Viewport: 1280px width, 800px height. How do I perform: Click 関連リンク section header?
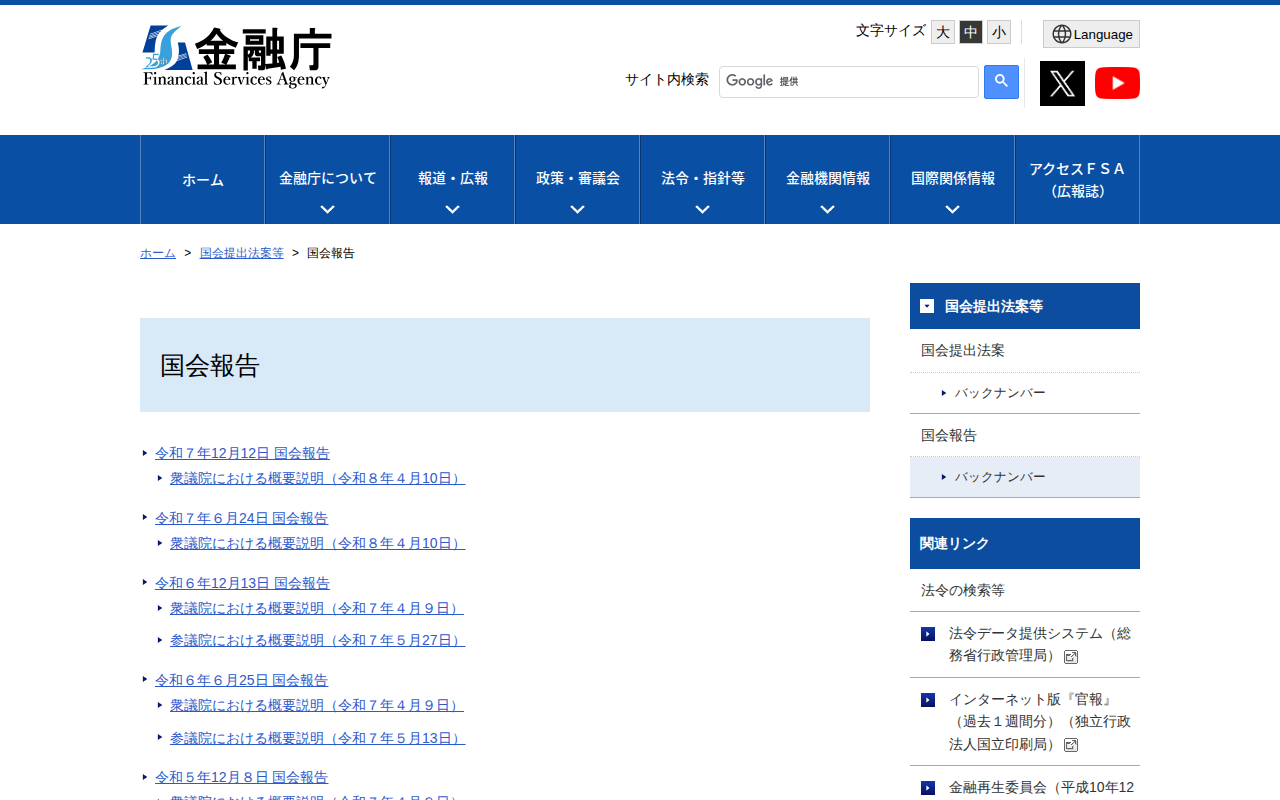(1025, 543)
